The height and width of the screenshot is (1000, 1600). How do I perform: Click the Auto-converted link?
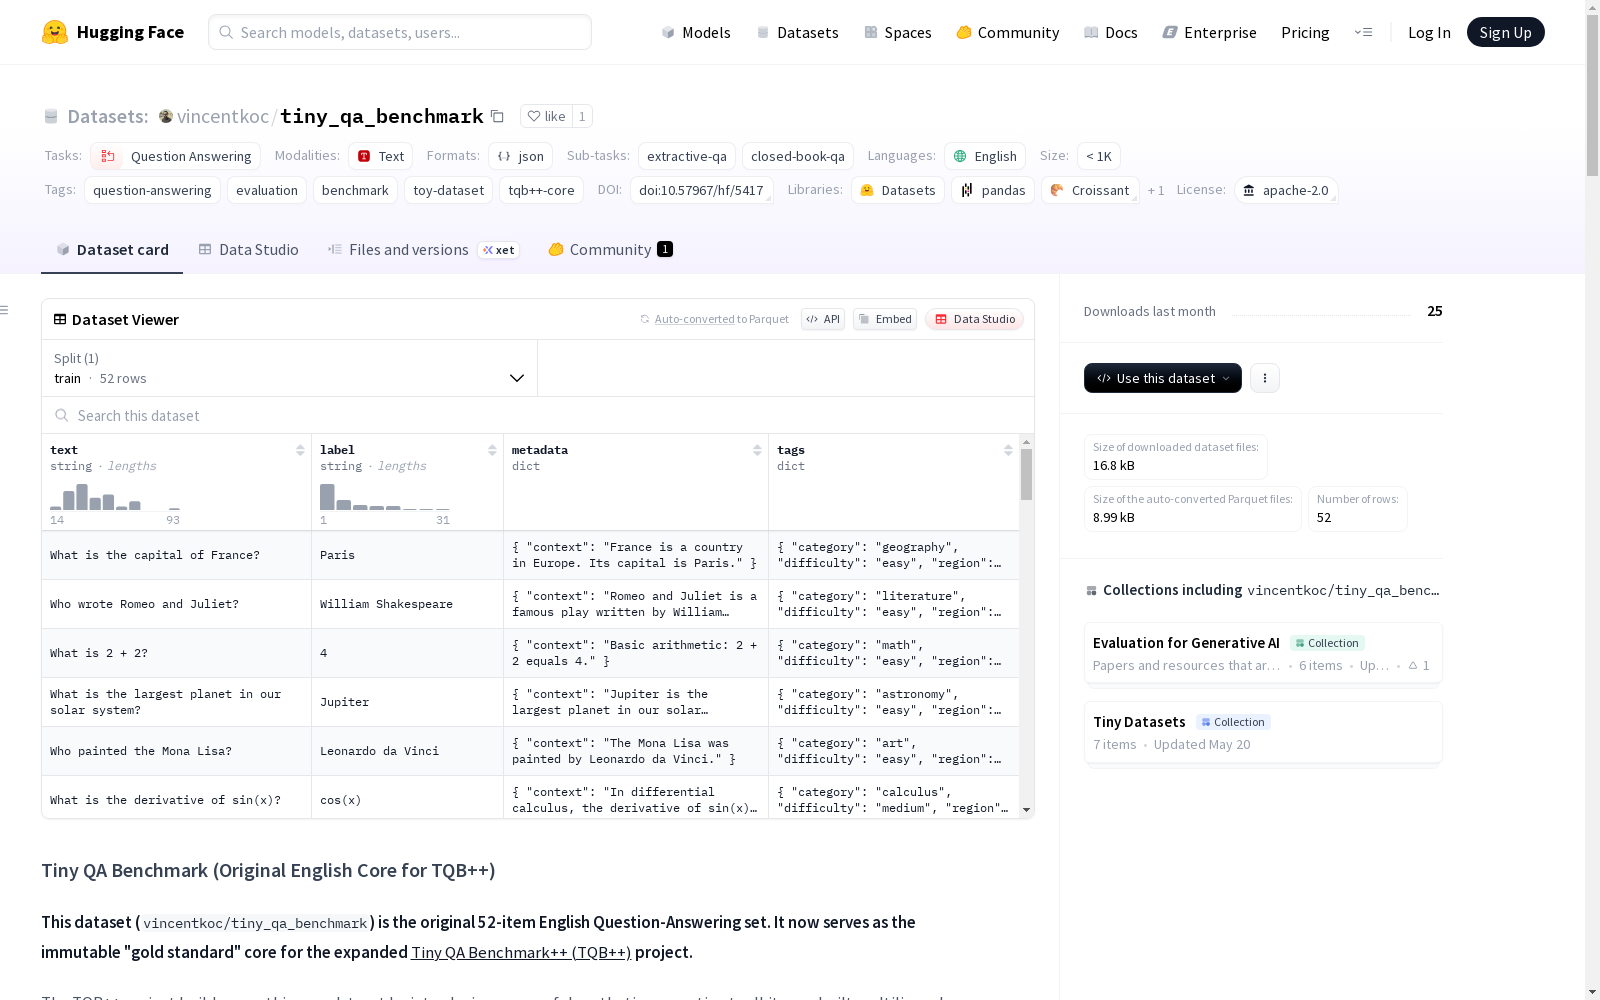tap(694, 319)
